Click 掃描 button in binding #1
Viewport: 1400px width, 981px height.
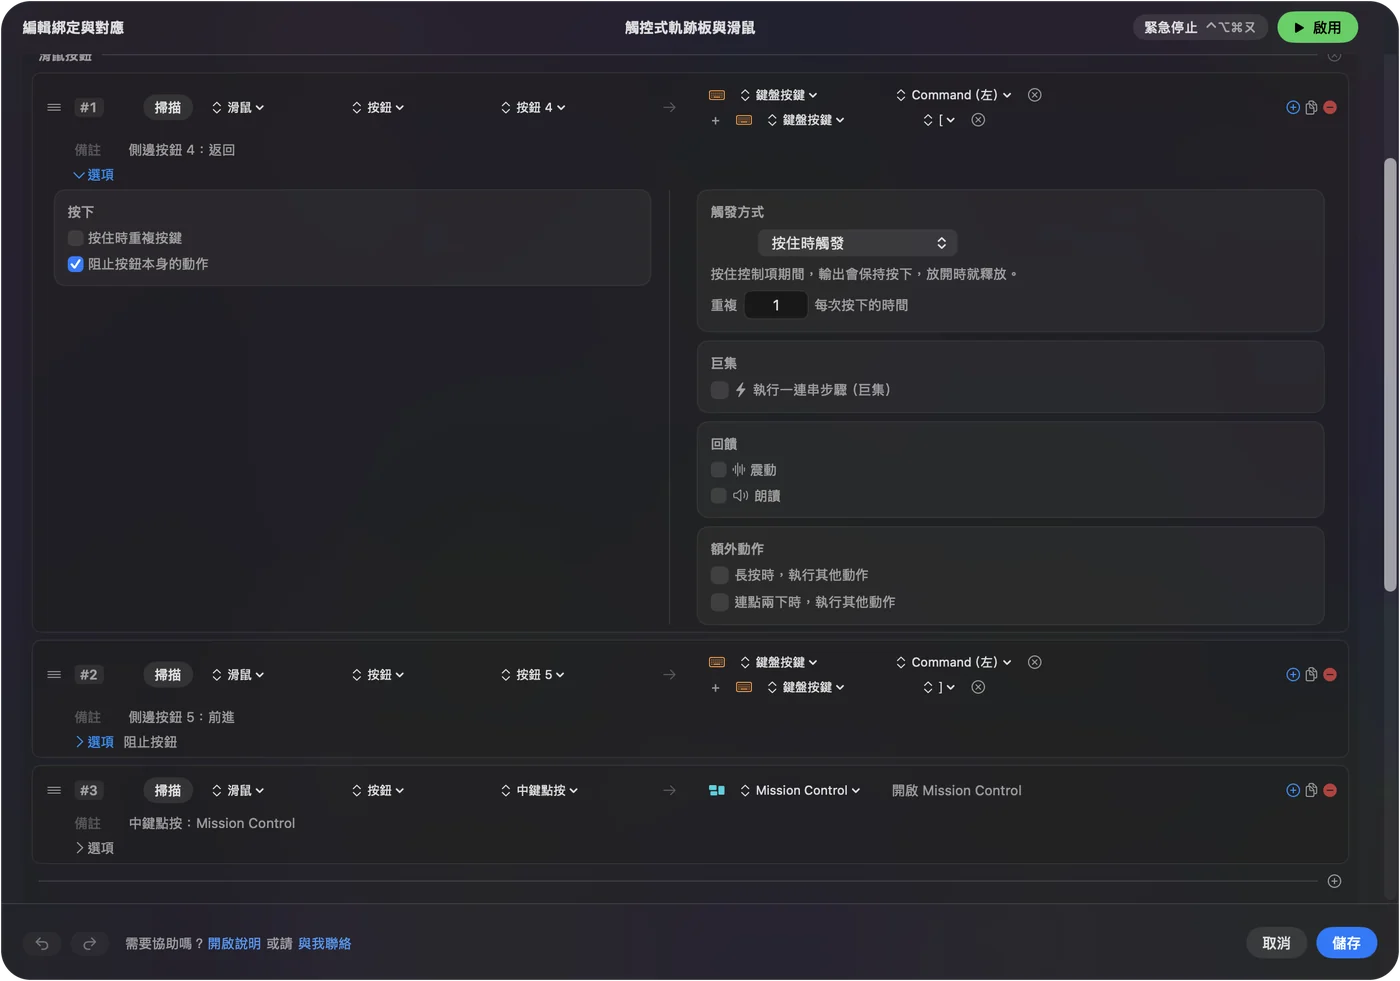coord(168,107)
